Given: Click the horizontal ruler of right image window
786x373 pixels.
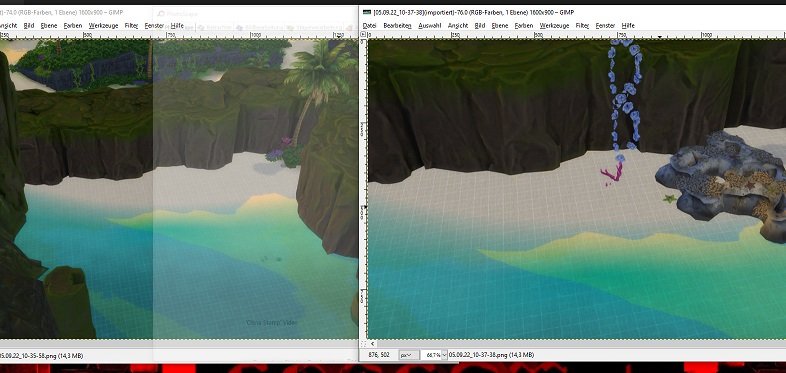Looking at the screenshot, I should point(576,36).
